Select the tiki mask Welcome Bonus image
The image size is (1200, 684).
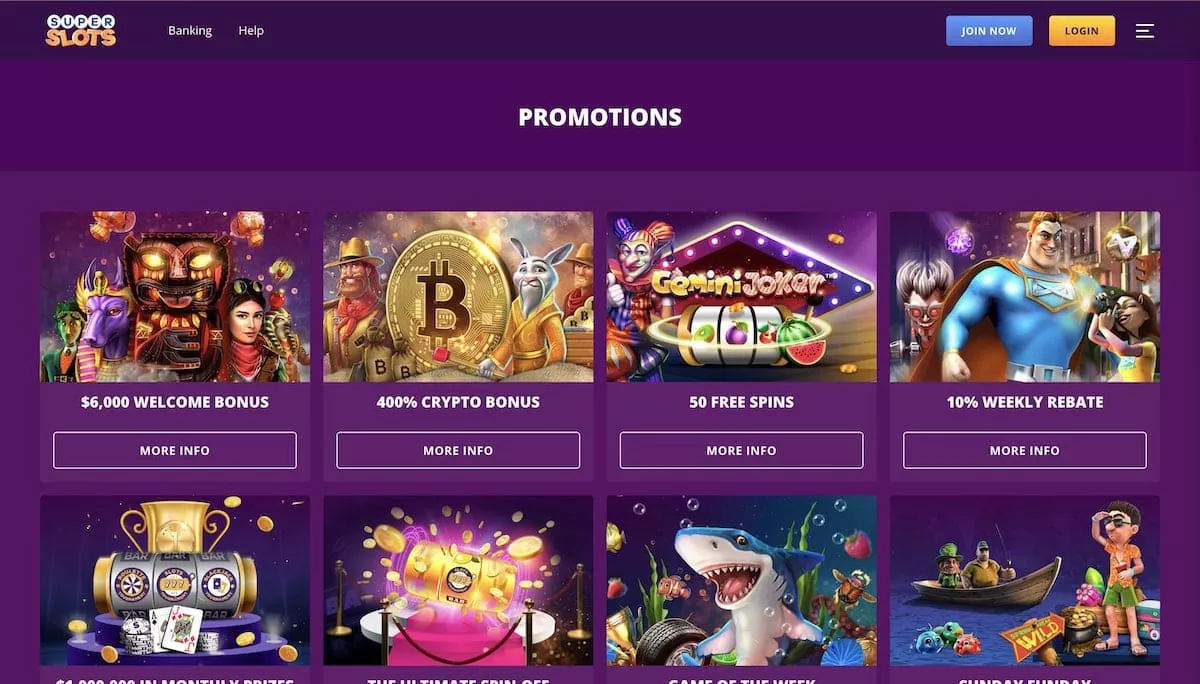[x=175, y=296]
